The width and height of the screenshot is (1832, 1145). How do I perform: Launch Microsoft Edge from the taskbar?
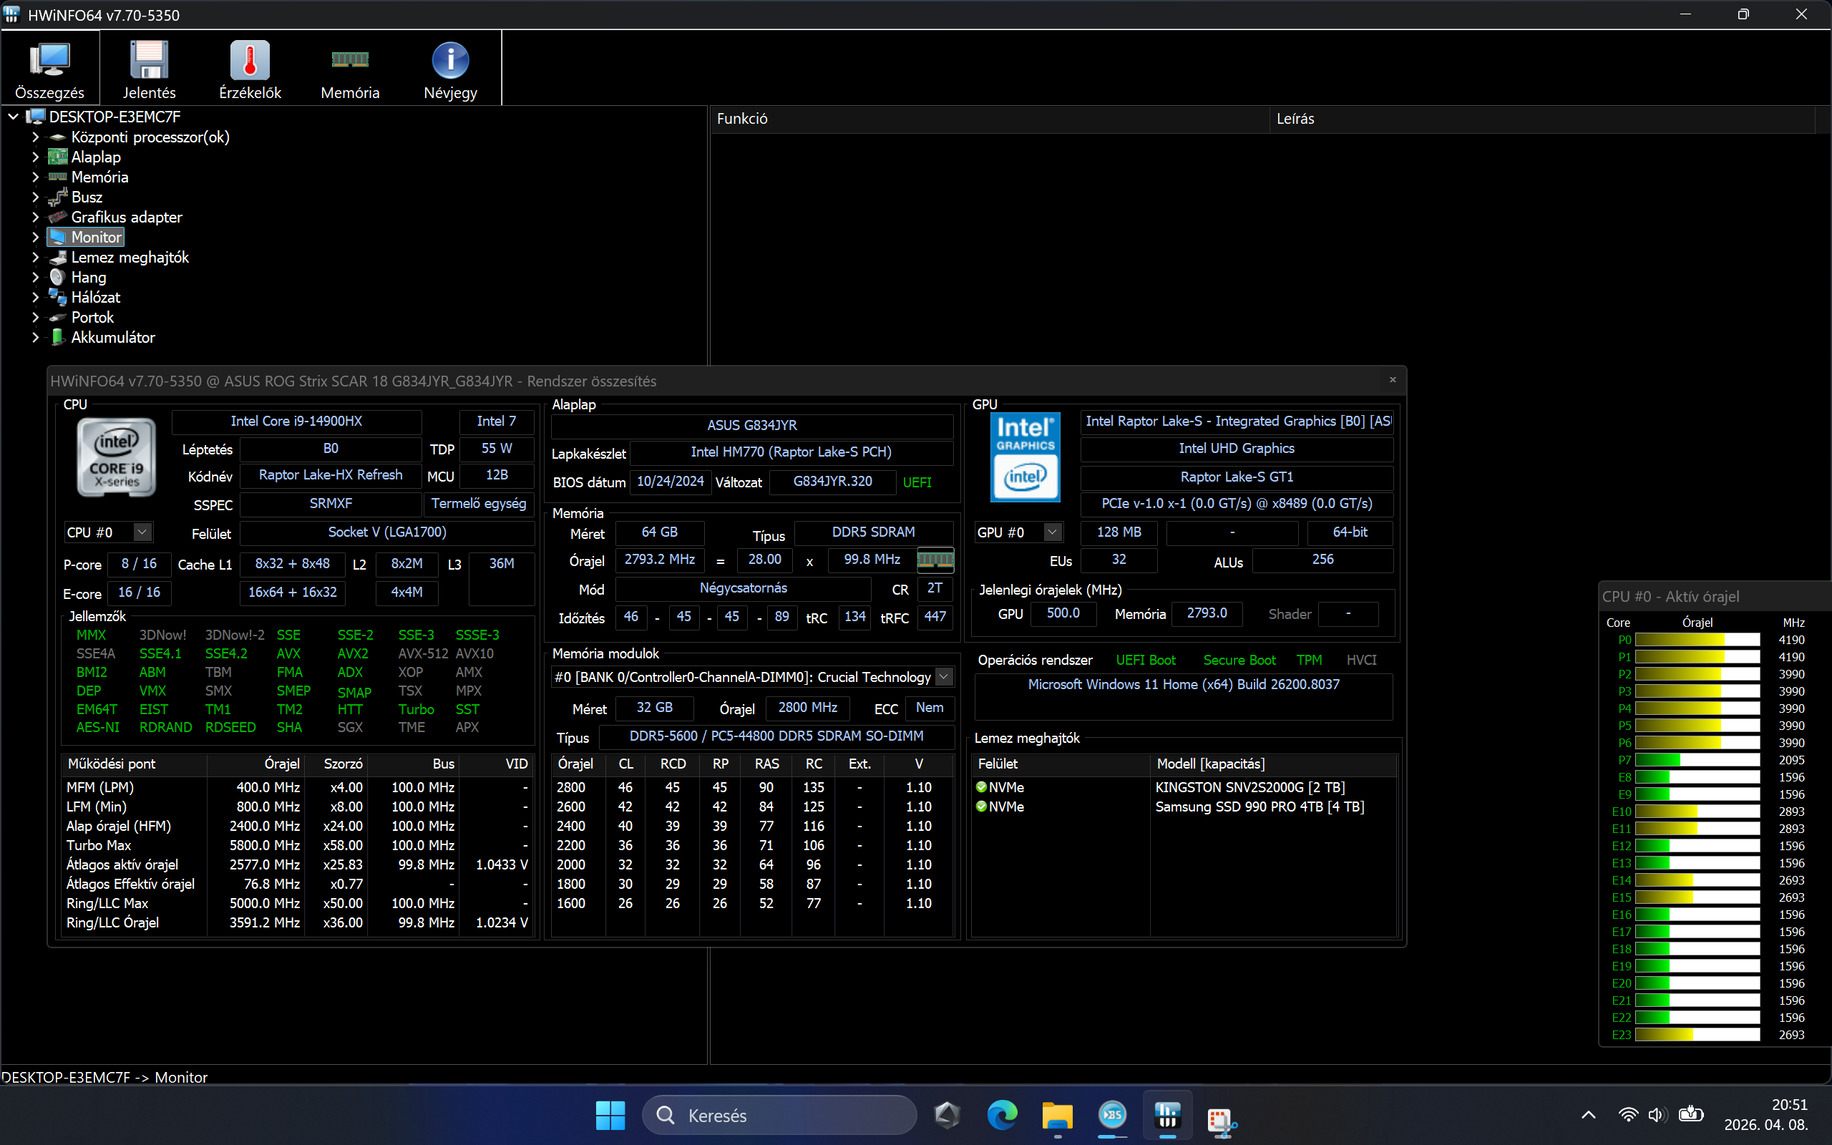coord(1002,1115)
